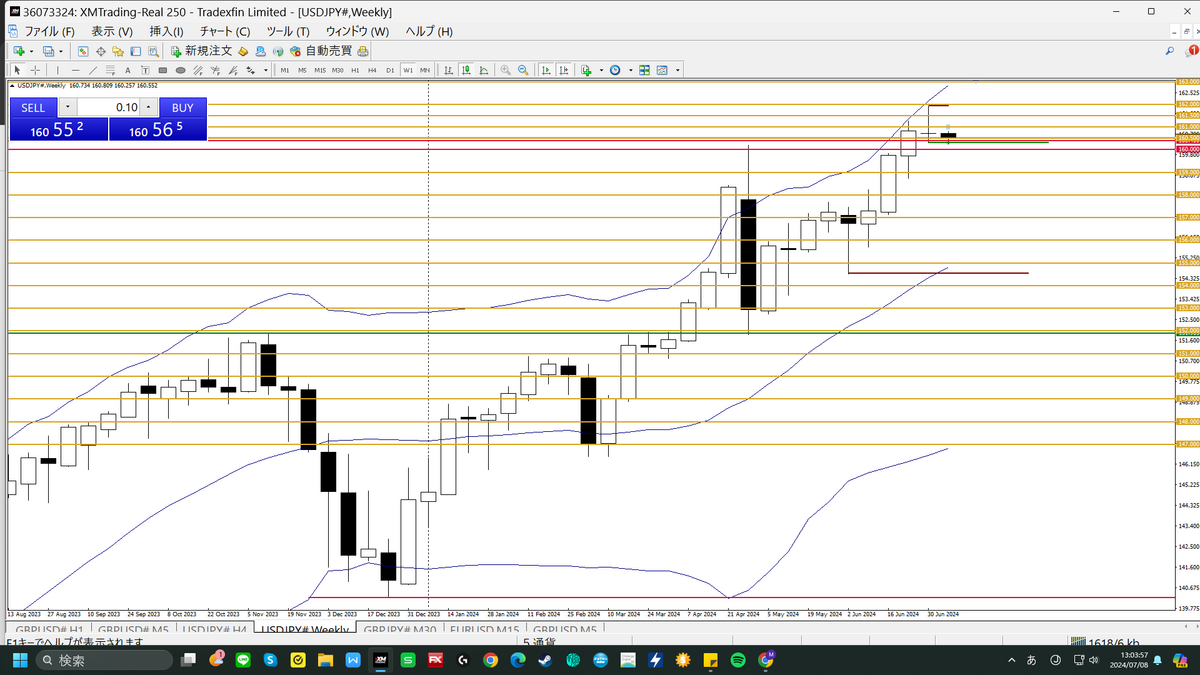
Task: Open the チャート (C) menu
Action: (224, 32)
